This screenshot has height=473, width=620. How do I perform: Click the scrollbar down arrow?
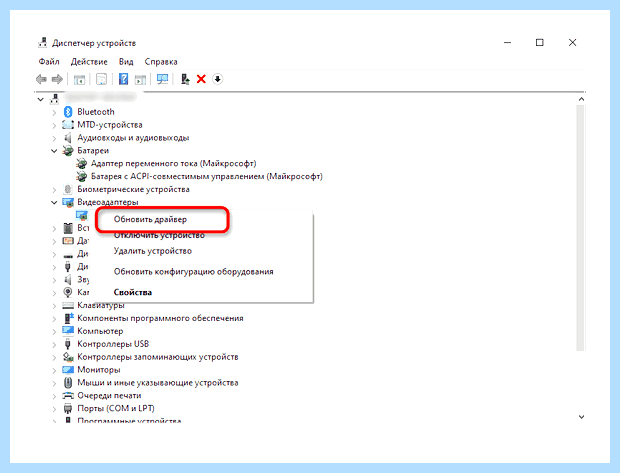pos(581,417)
